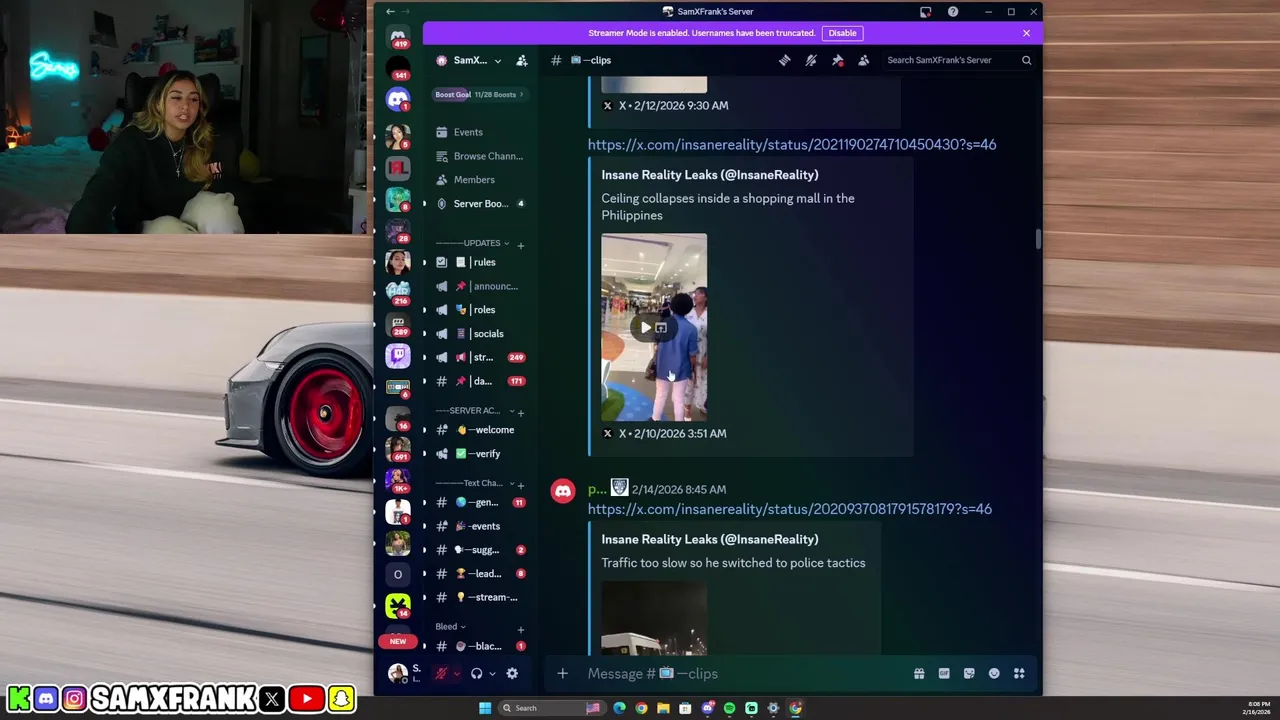Click the member list icon in header

(864, 60)
